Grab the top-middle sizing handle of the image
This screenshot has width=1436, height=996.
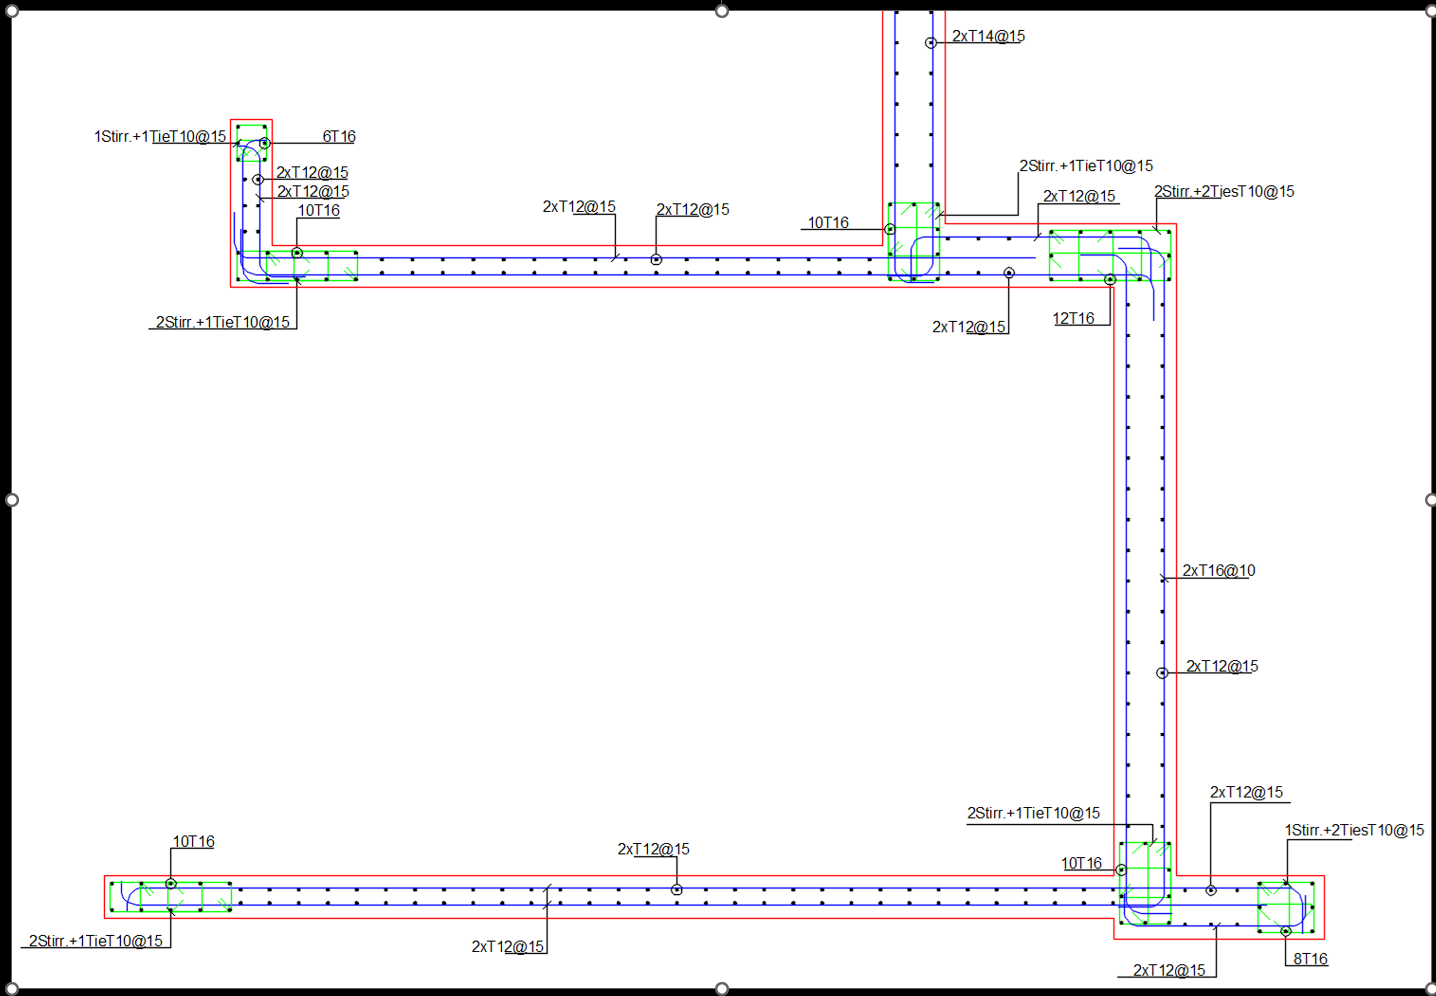[722, 11]
